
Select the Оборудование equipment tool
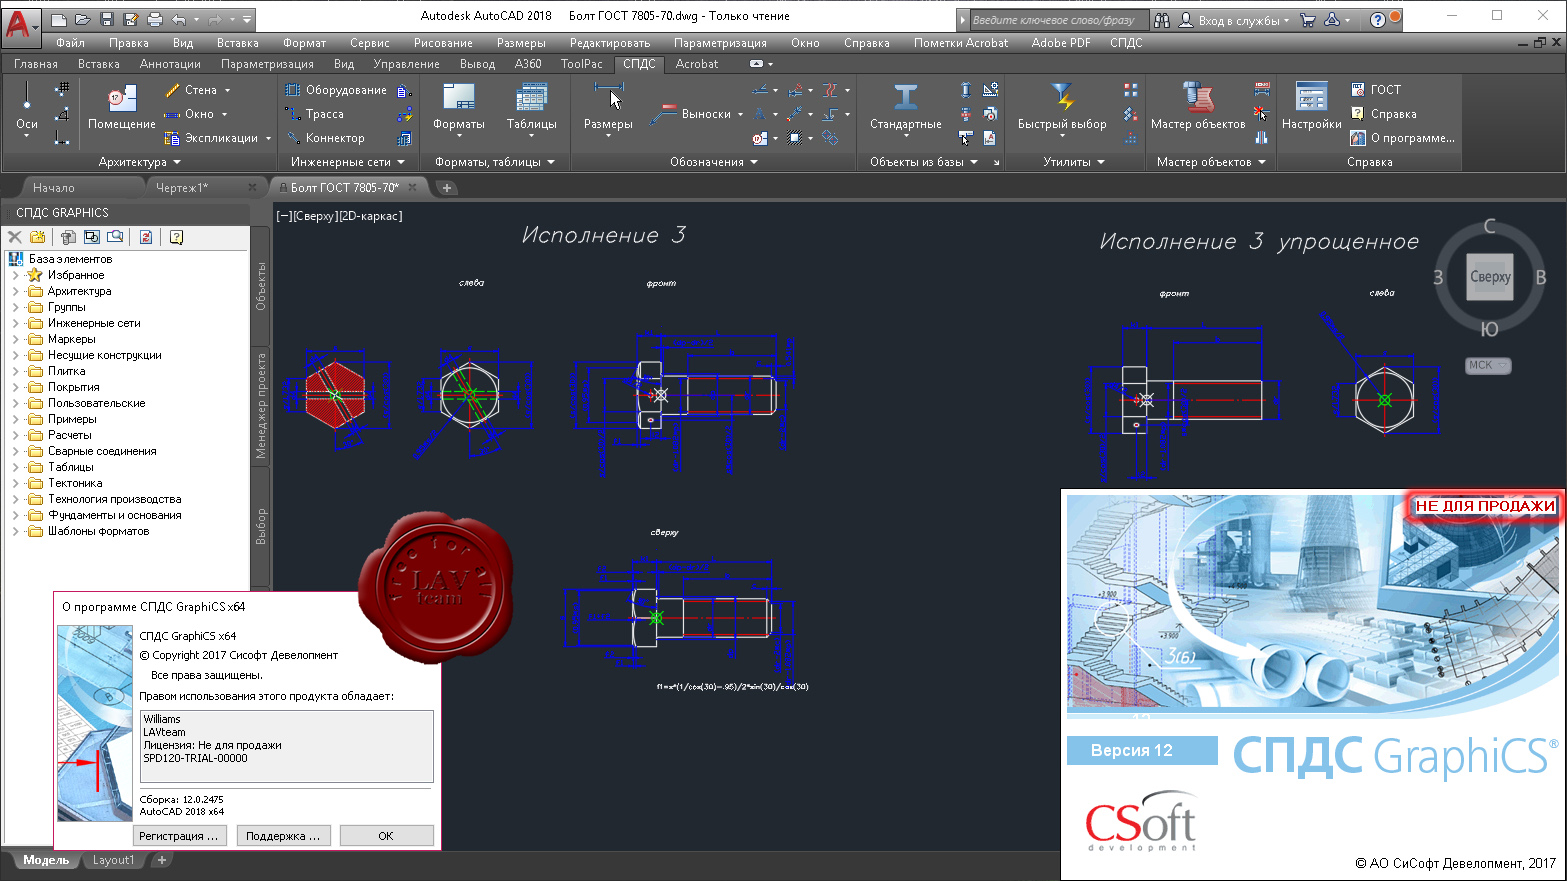click(336, 90)
